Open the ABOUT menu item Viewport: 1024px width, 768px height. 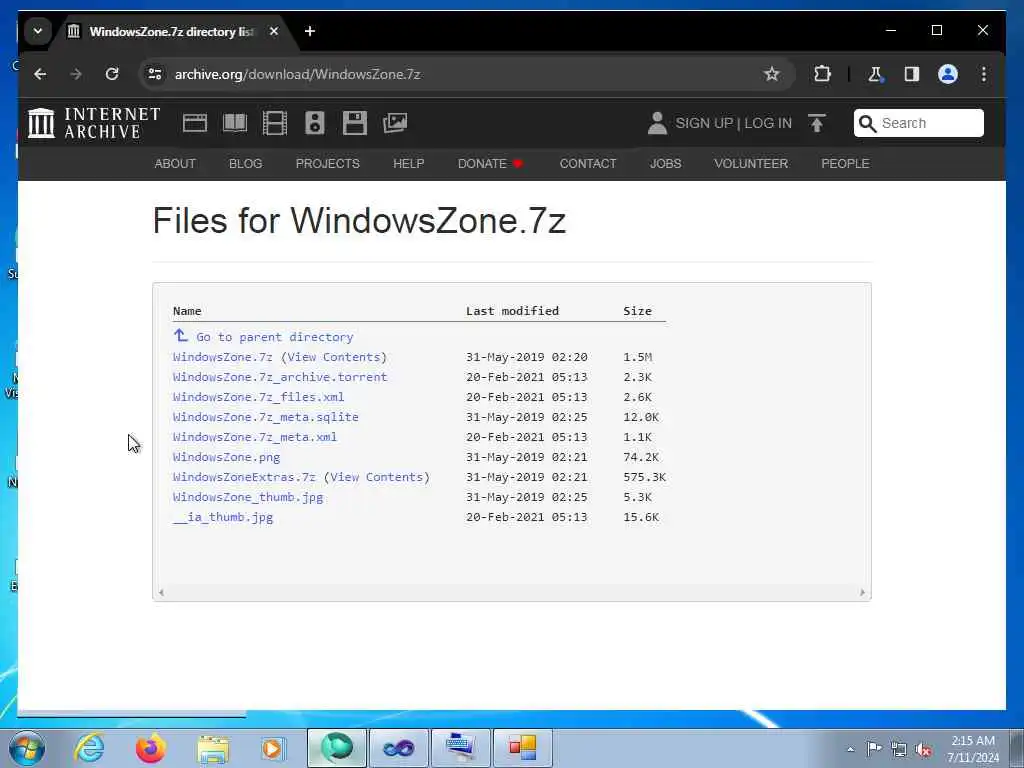[x=175, y=163]
